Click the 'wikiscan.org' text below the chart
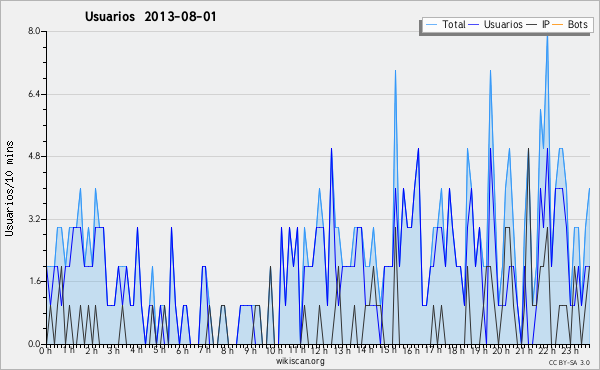 pyautogui.click(x=300, y=360)
